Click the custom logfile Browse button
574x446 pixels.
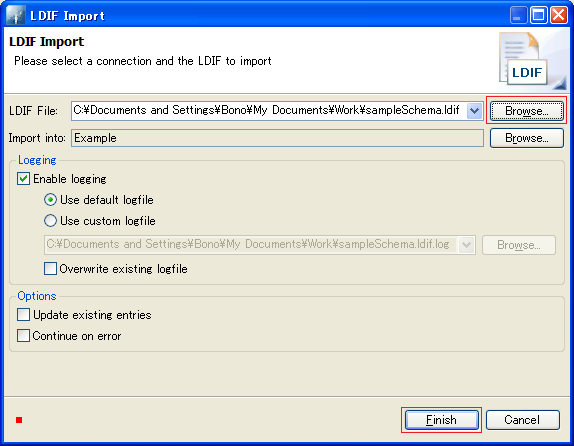pyautogui.click(x=519, y=245)
